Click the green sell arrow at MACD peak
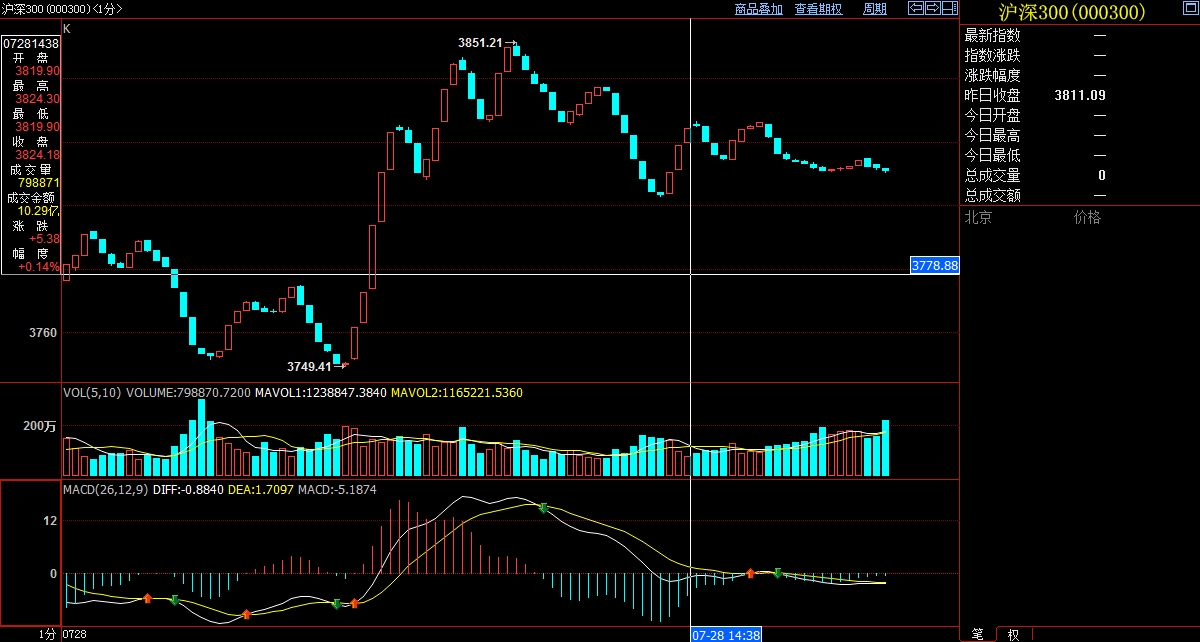 click(x=543, y=508)
